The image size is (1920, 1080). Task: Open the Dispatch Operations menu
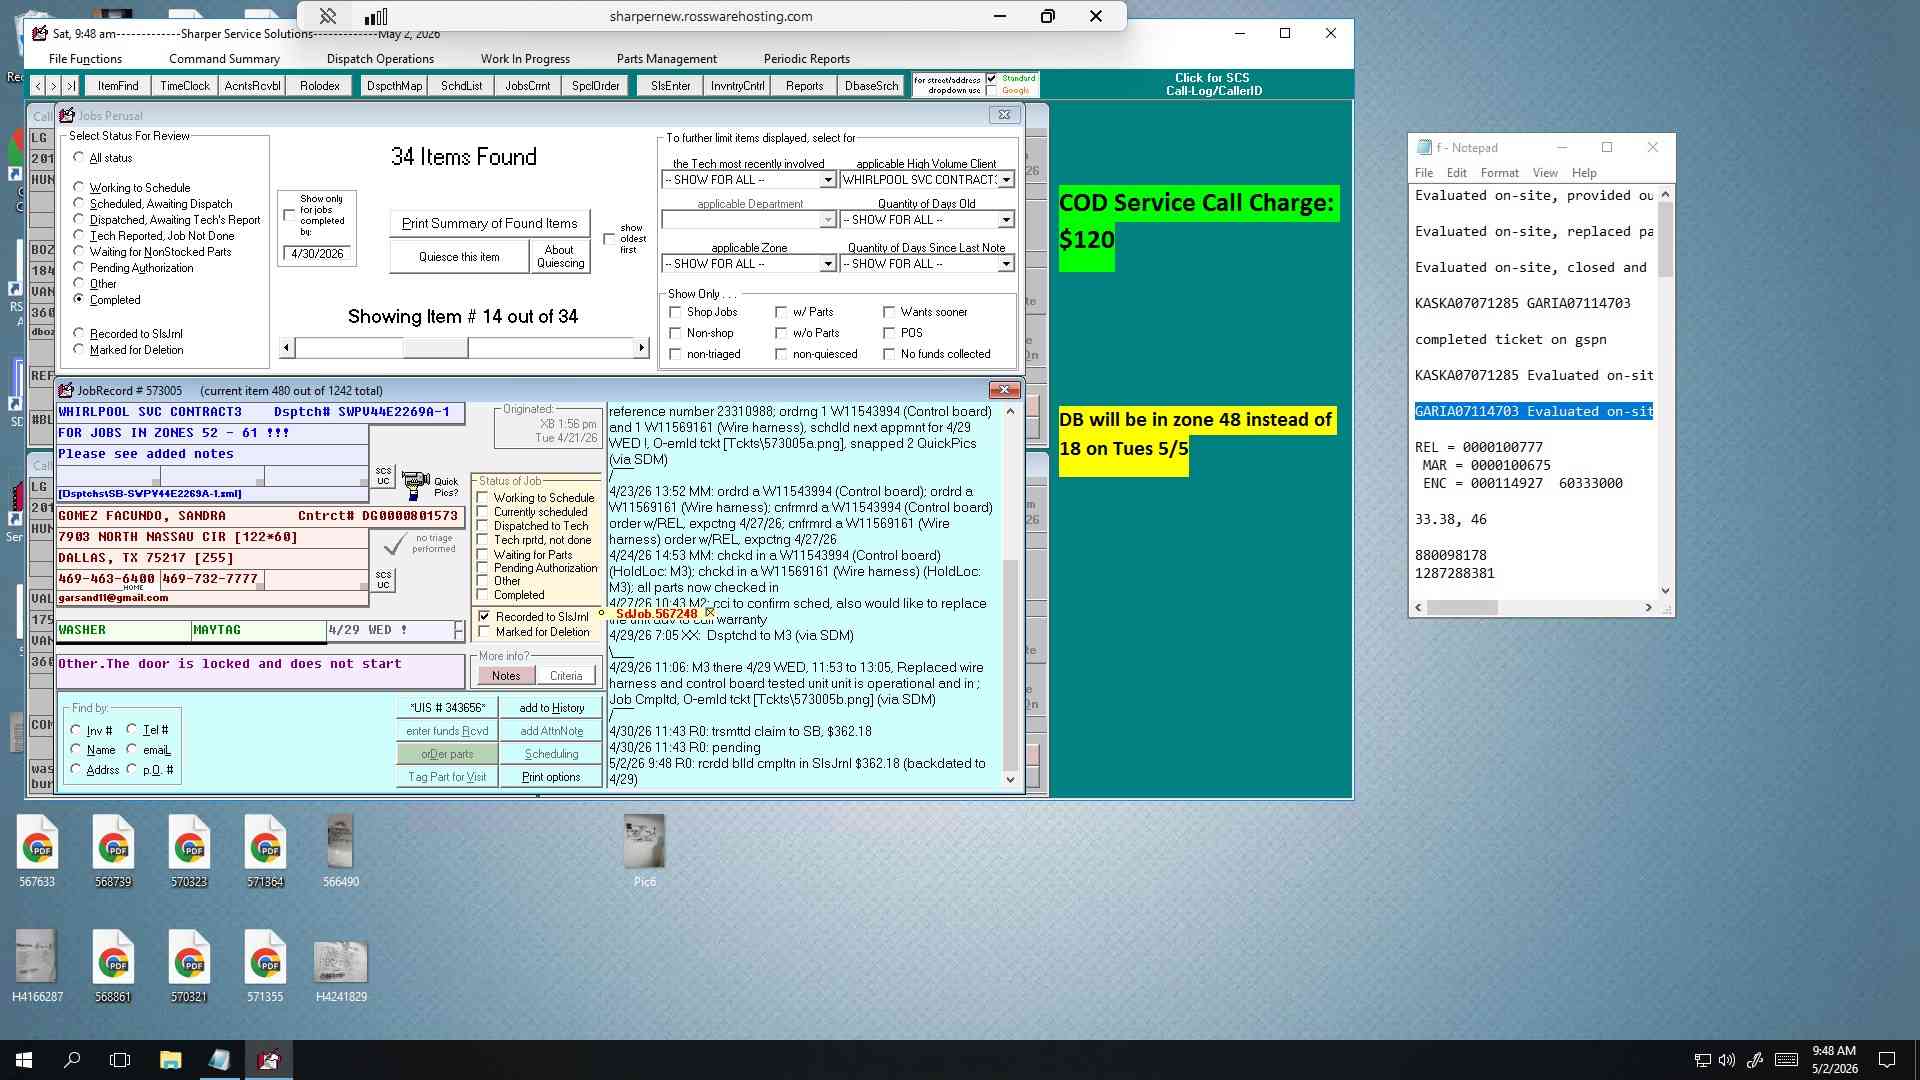[x=380, y=59]
